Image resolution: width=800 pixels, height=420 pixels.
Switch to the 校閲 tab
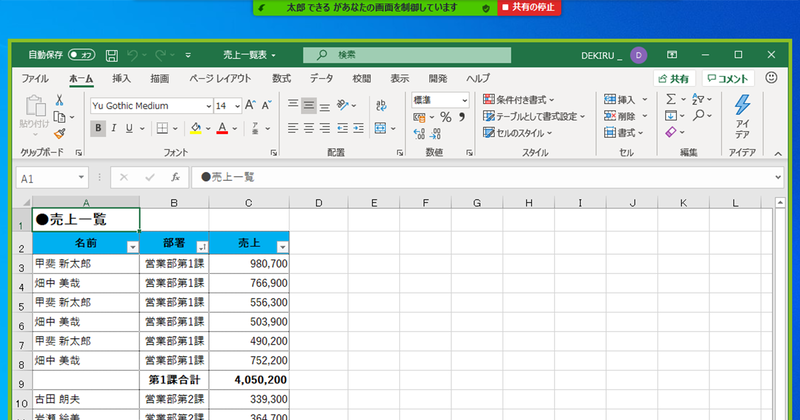click(361, 79)
